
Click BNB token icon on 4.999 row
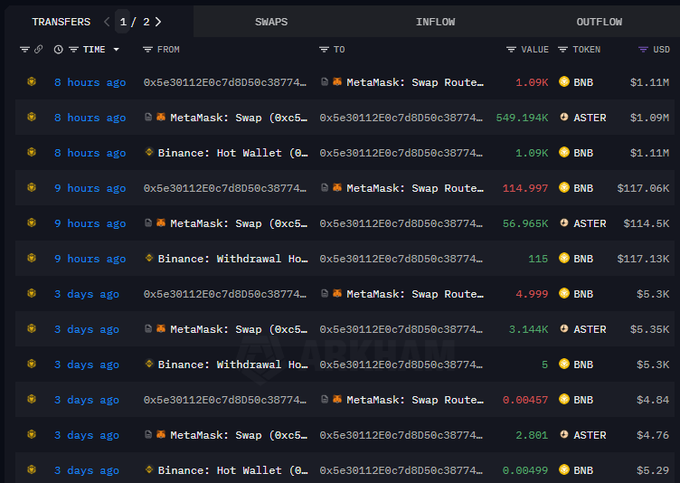pyautogui.click(x=564, y=293)
